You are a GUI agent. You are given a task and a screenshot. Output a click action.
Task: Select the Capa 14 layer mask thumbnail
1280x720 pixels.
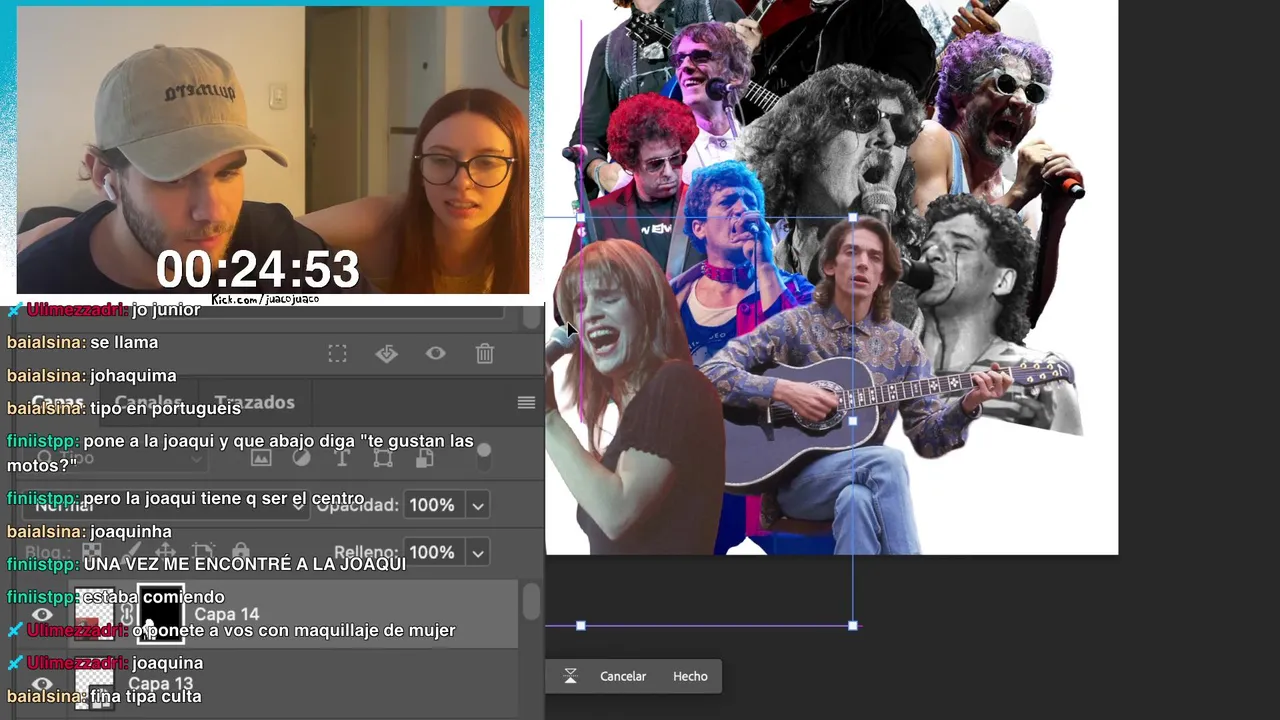tap(161, 614)
